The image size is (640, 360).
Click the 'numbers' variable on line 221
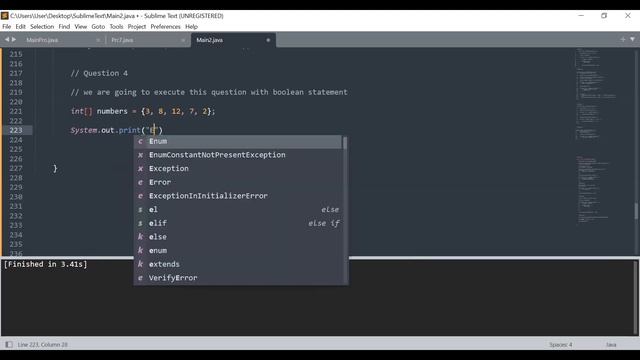(112, 111)
